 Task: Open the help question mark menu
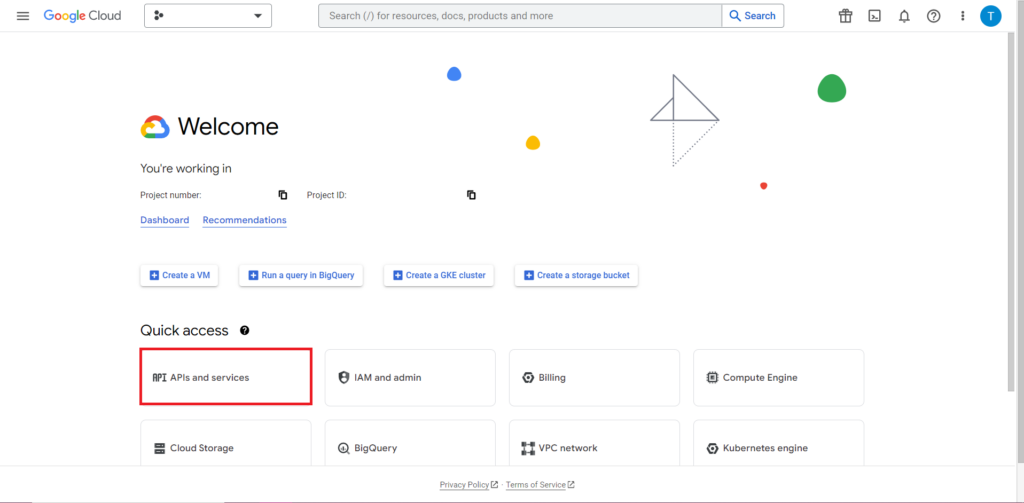coord(933,16)
